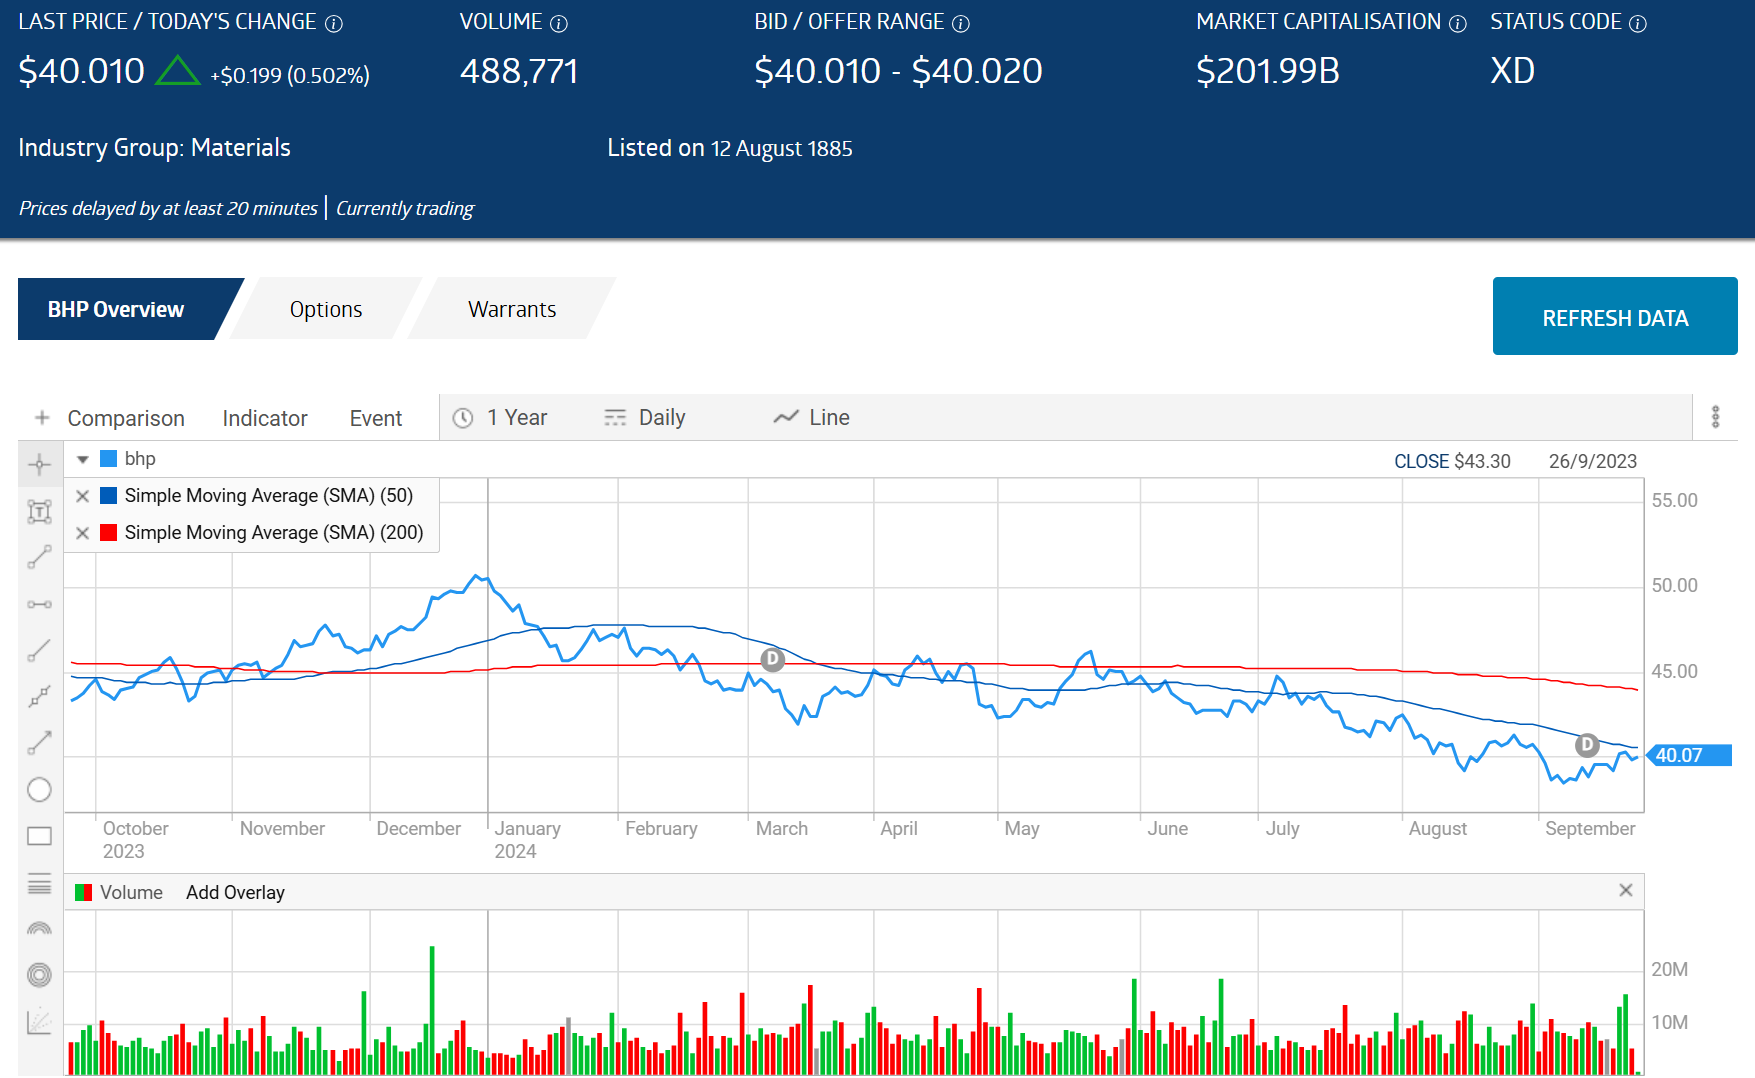This screenshot has width=1755, height=1078.
Task: Click the Currently trading status text
Action: click(x=405, y=208)
